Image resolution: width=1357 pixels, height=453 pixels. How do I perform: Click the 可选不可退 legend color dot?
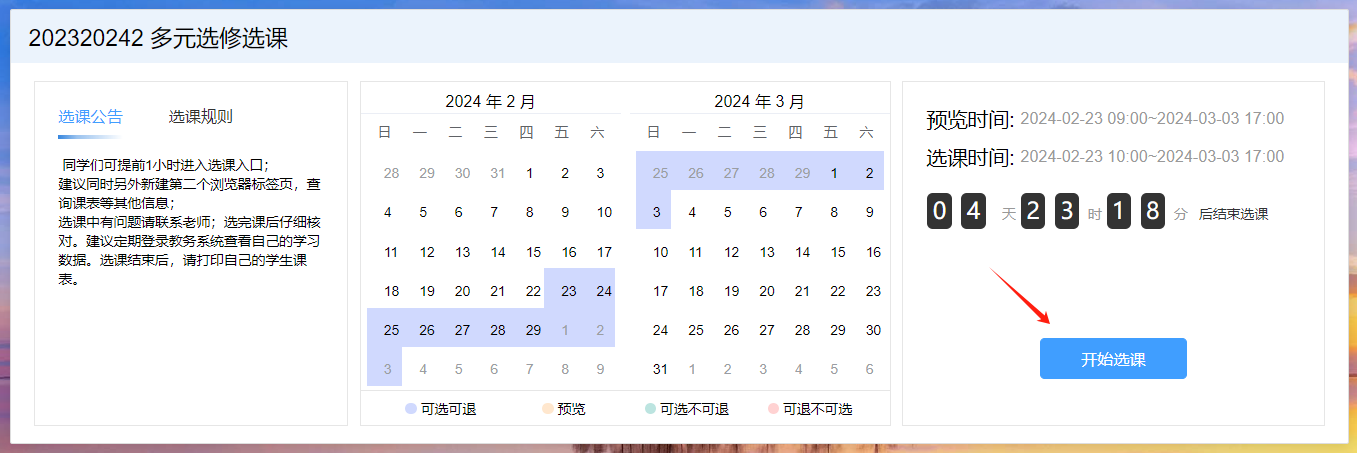tap(651, 409)
